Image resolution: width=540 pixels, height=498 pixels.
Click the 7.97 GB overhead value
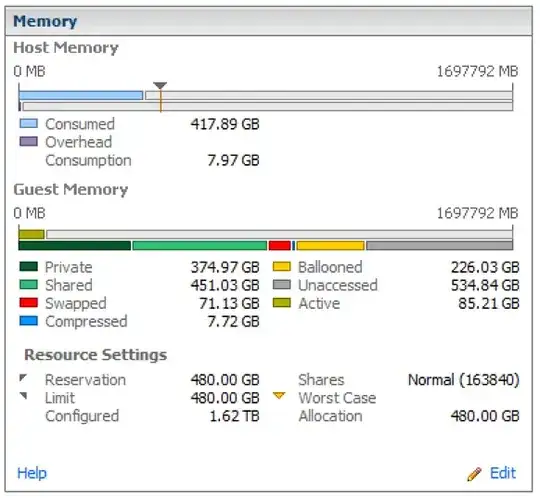[233, 160]
